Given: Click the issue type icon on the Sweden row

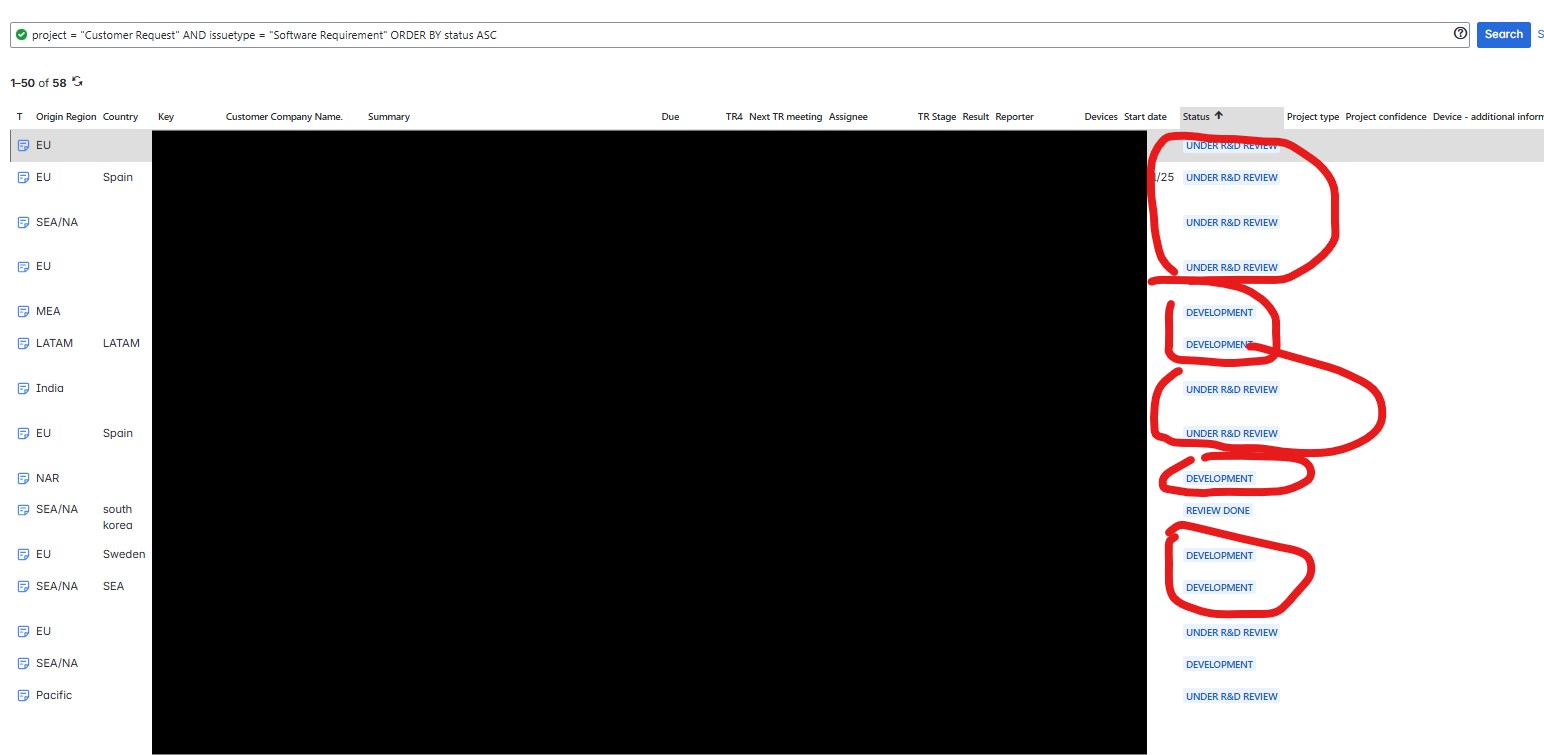Looking at the screenshot, I should [22, 553].
